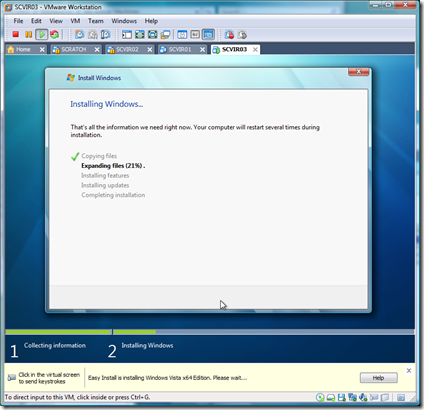Close the SCVIR02 tab
424x410 pixels.
pos(150,49)
